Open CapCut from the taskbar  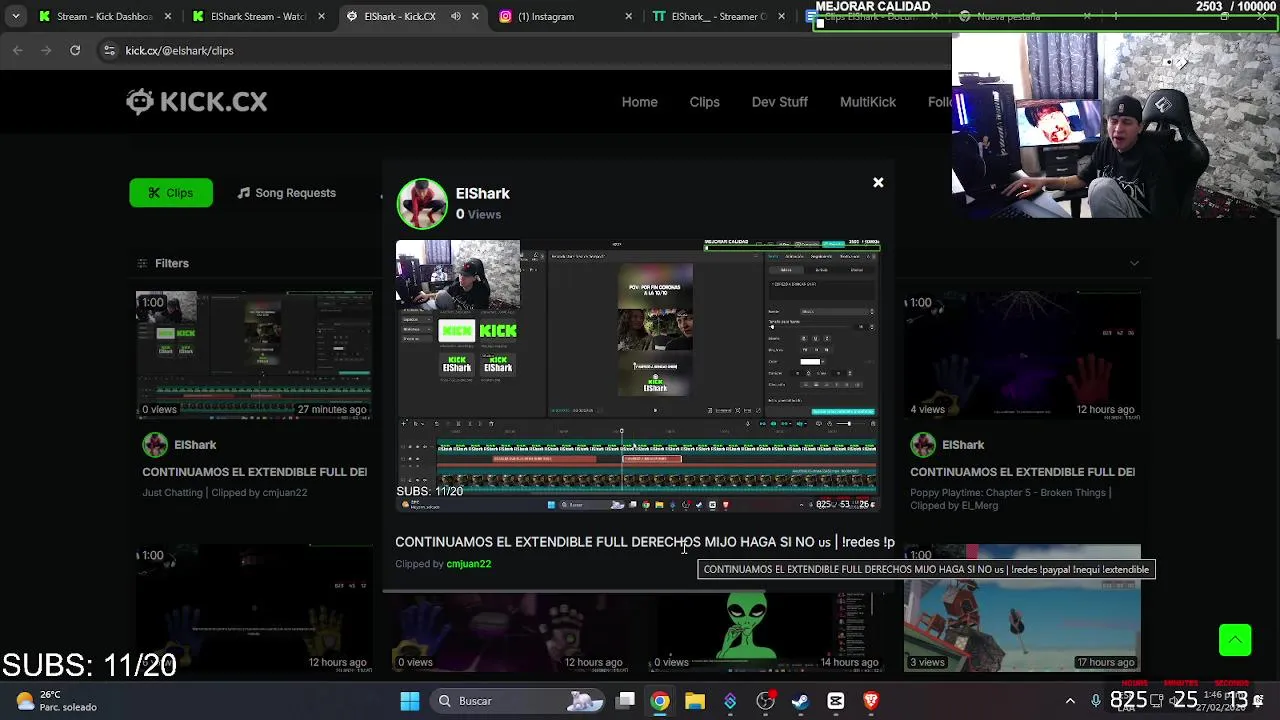[835, 701]
